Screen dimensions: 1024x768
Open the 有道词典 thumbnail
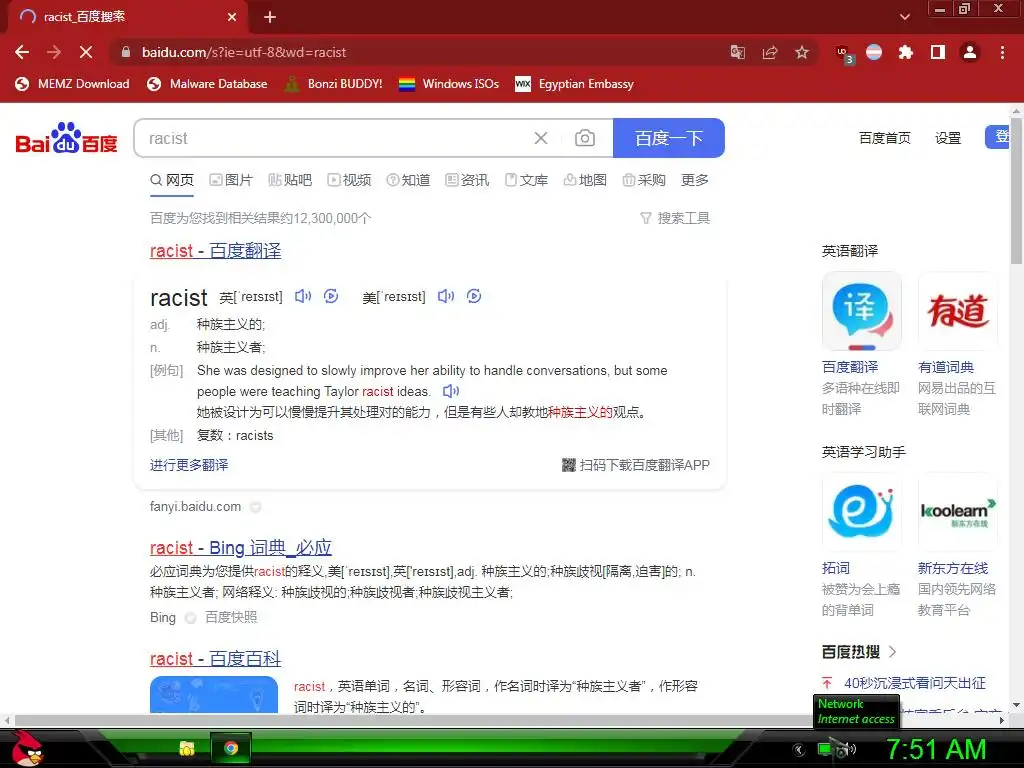(x=957, y=312)
